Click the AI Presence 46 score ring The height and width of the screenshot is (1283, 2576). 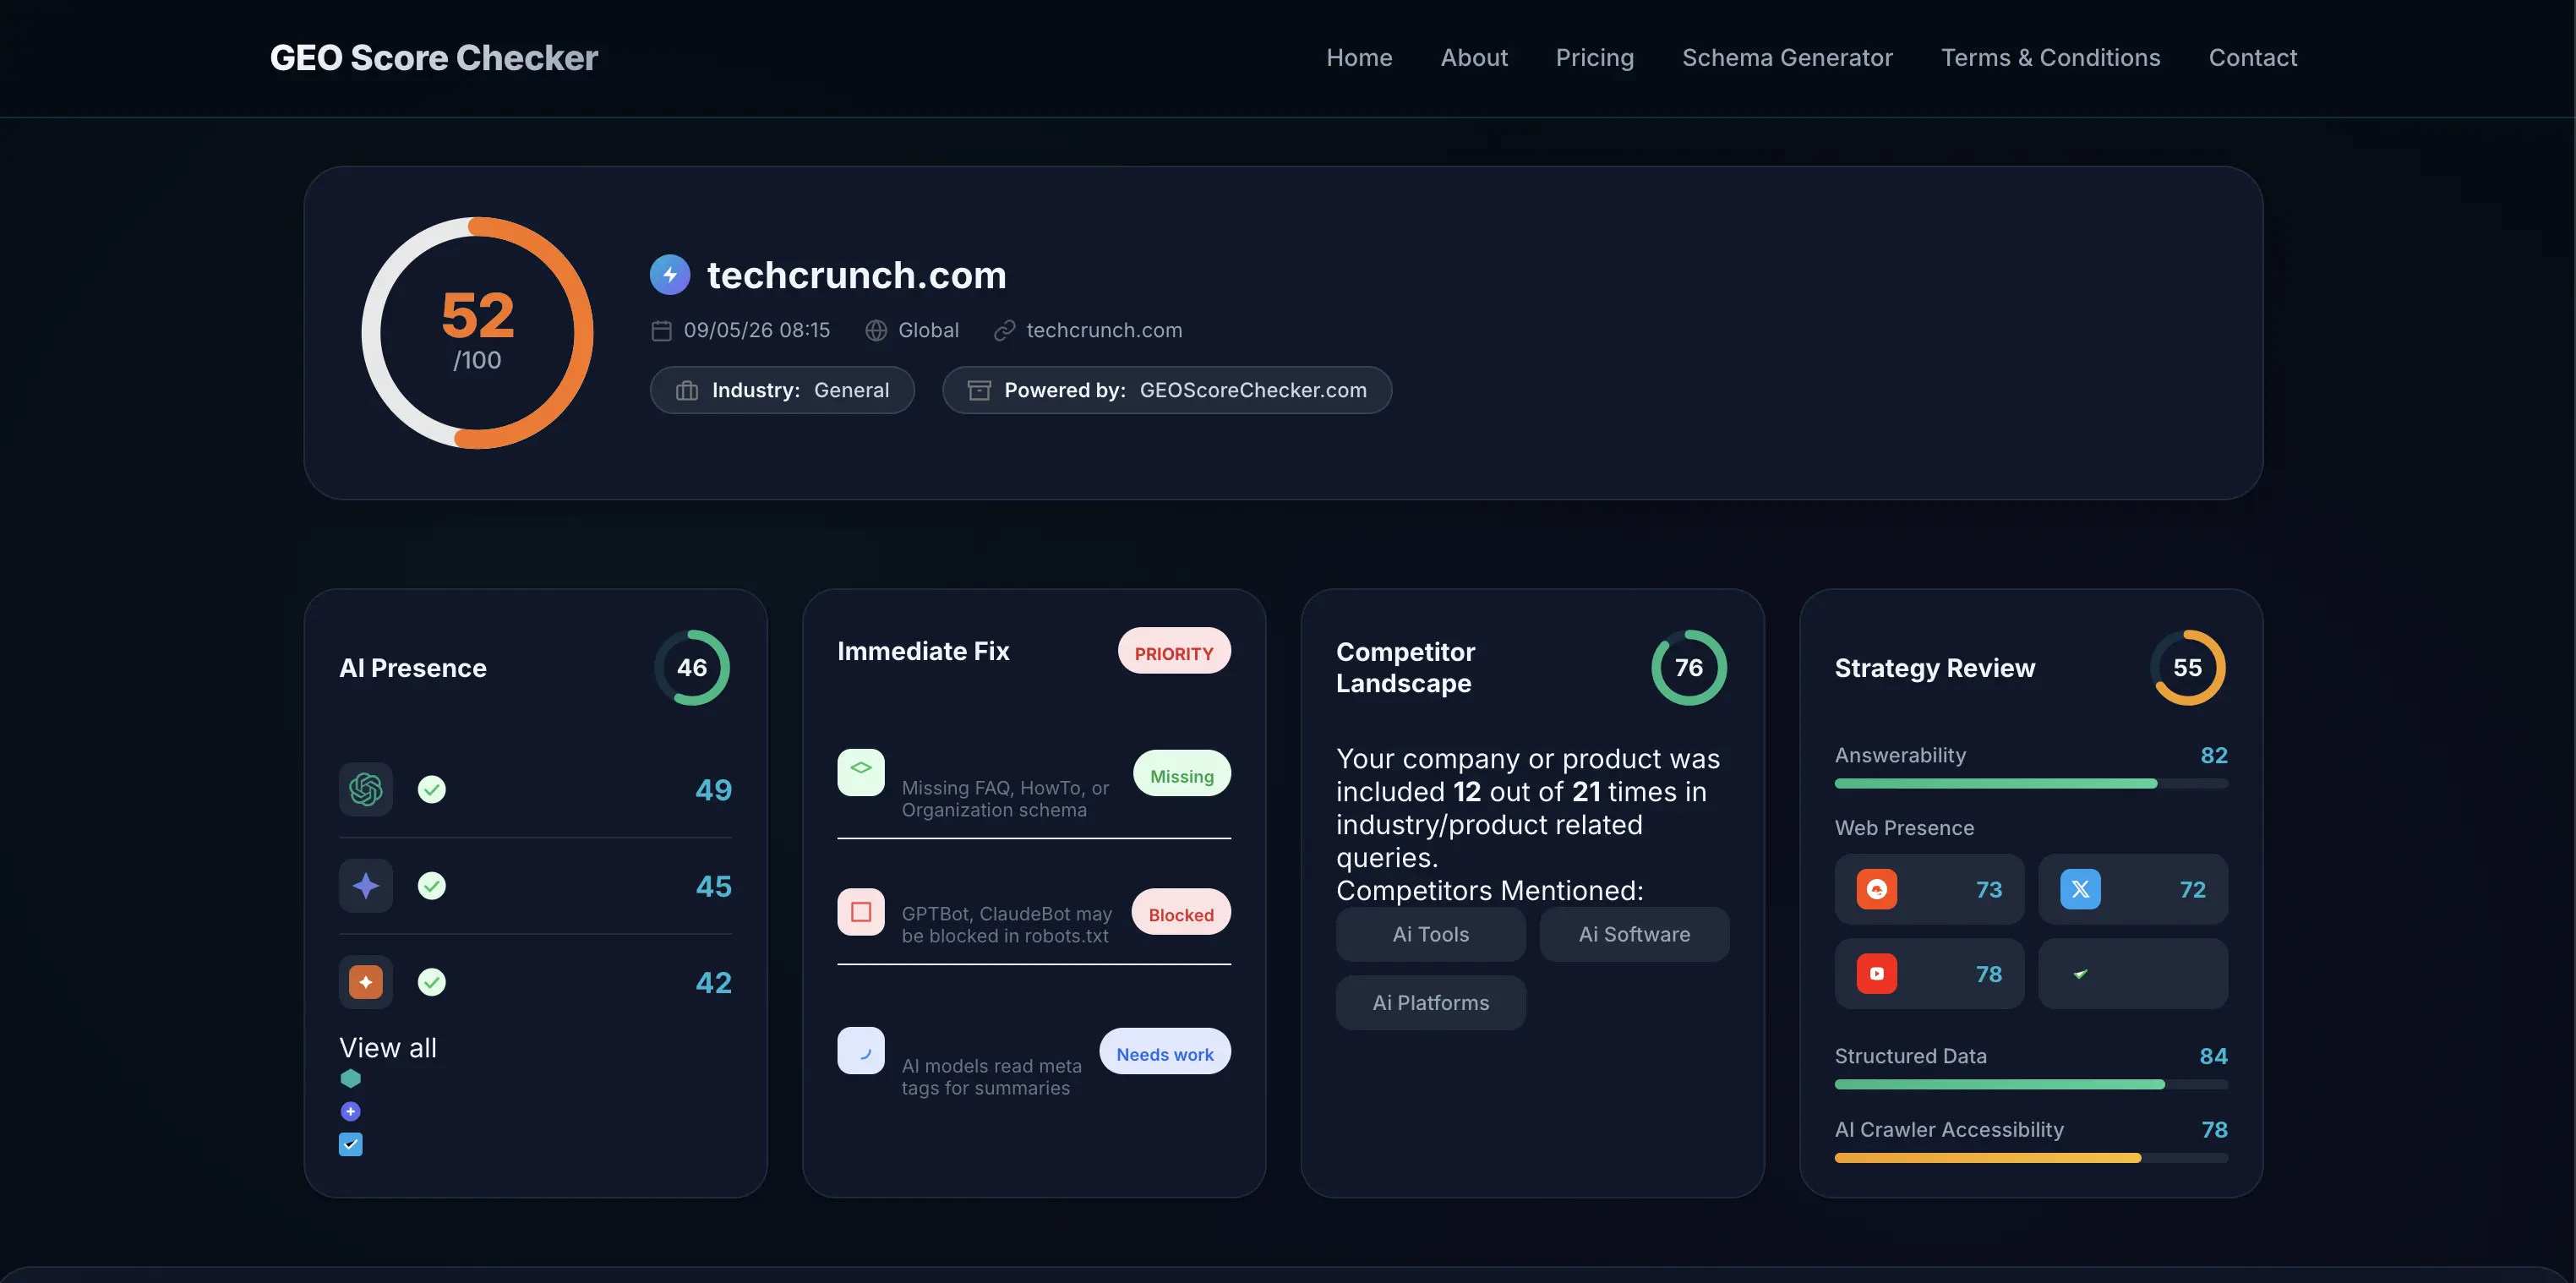click(692, 667)
